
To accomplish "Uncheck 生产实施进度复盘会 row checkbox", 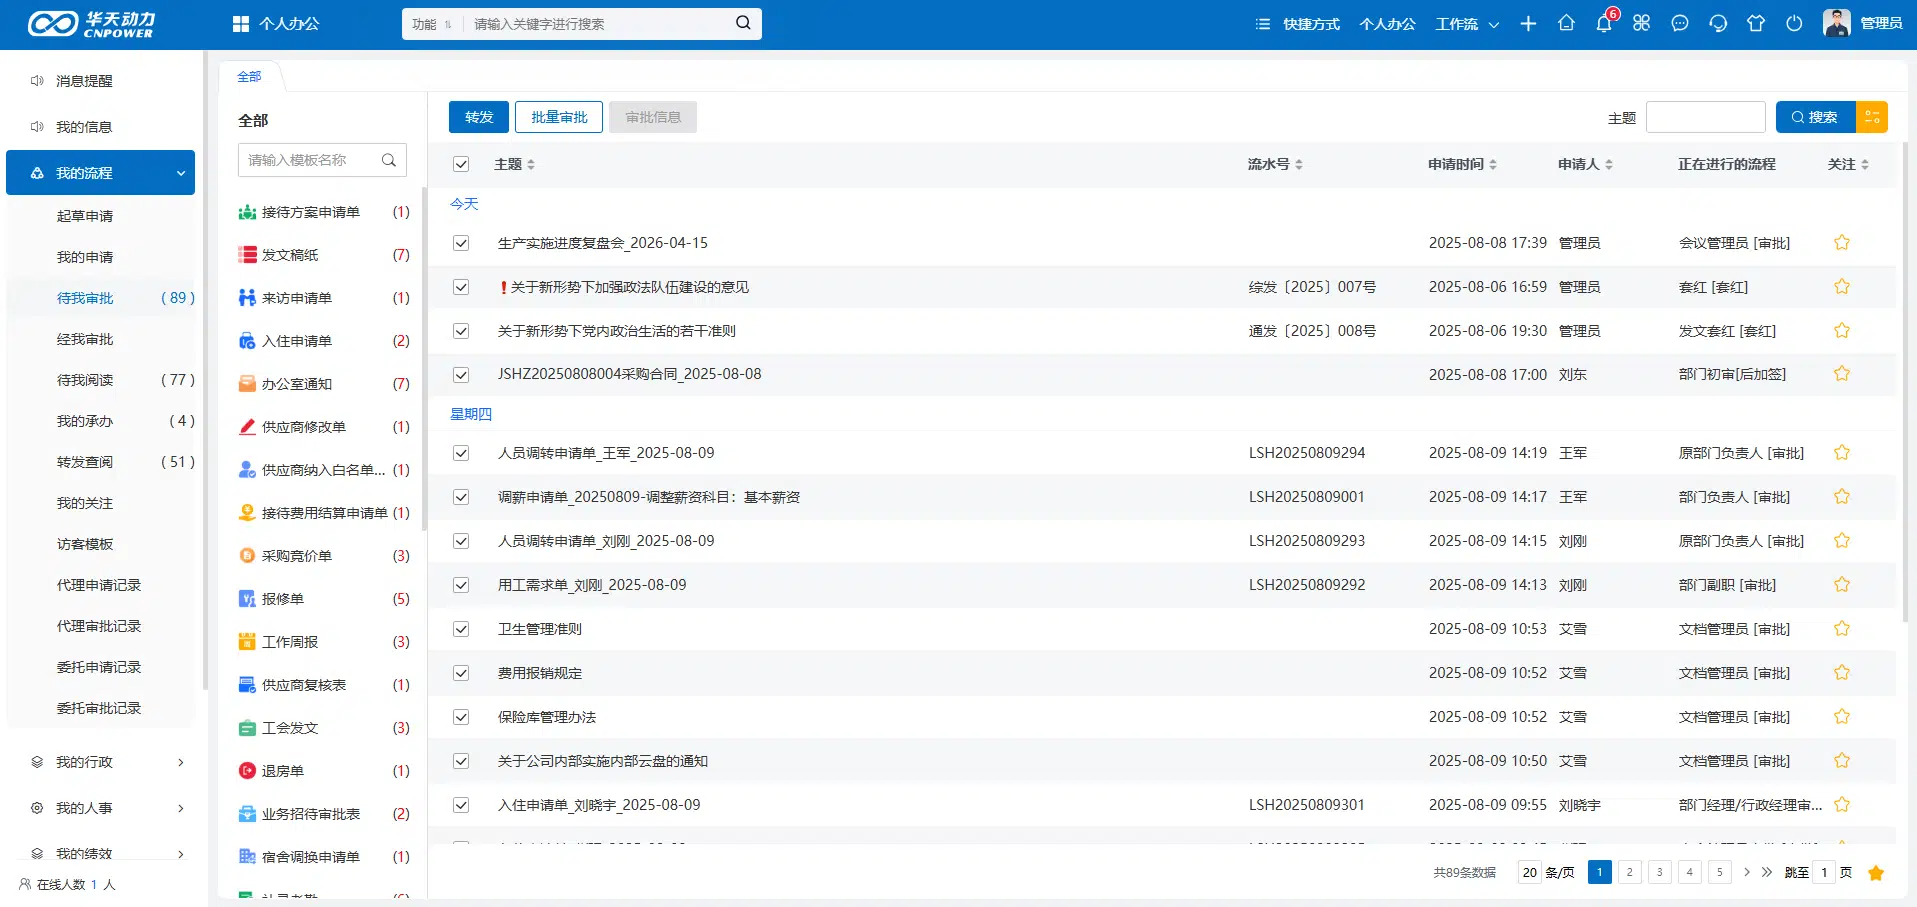I will click(461, 243).
